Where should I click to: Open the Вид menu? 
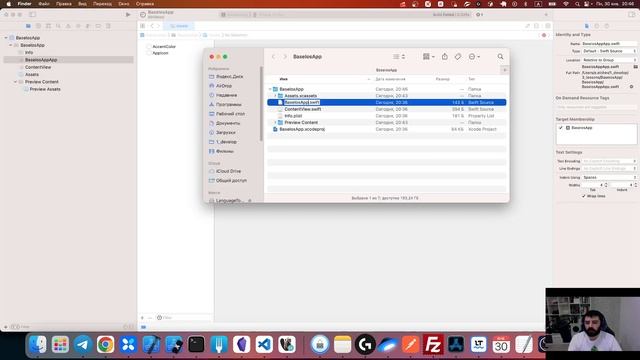82,4
